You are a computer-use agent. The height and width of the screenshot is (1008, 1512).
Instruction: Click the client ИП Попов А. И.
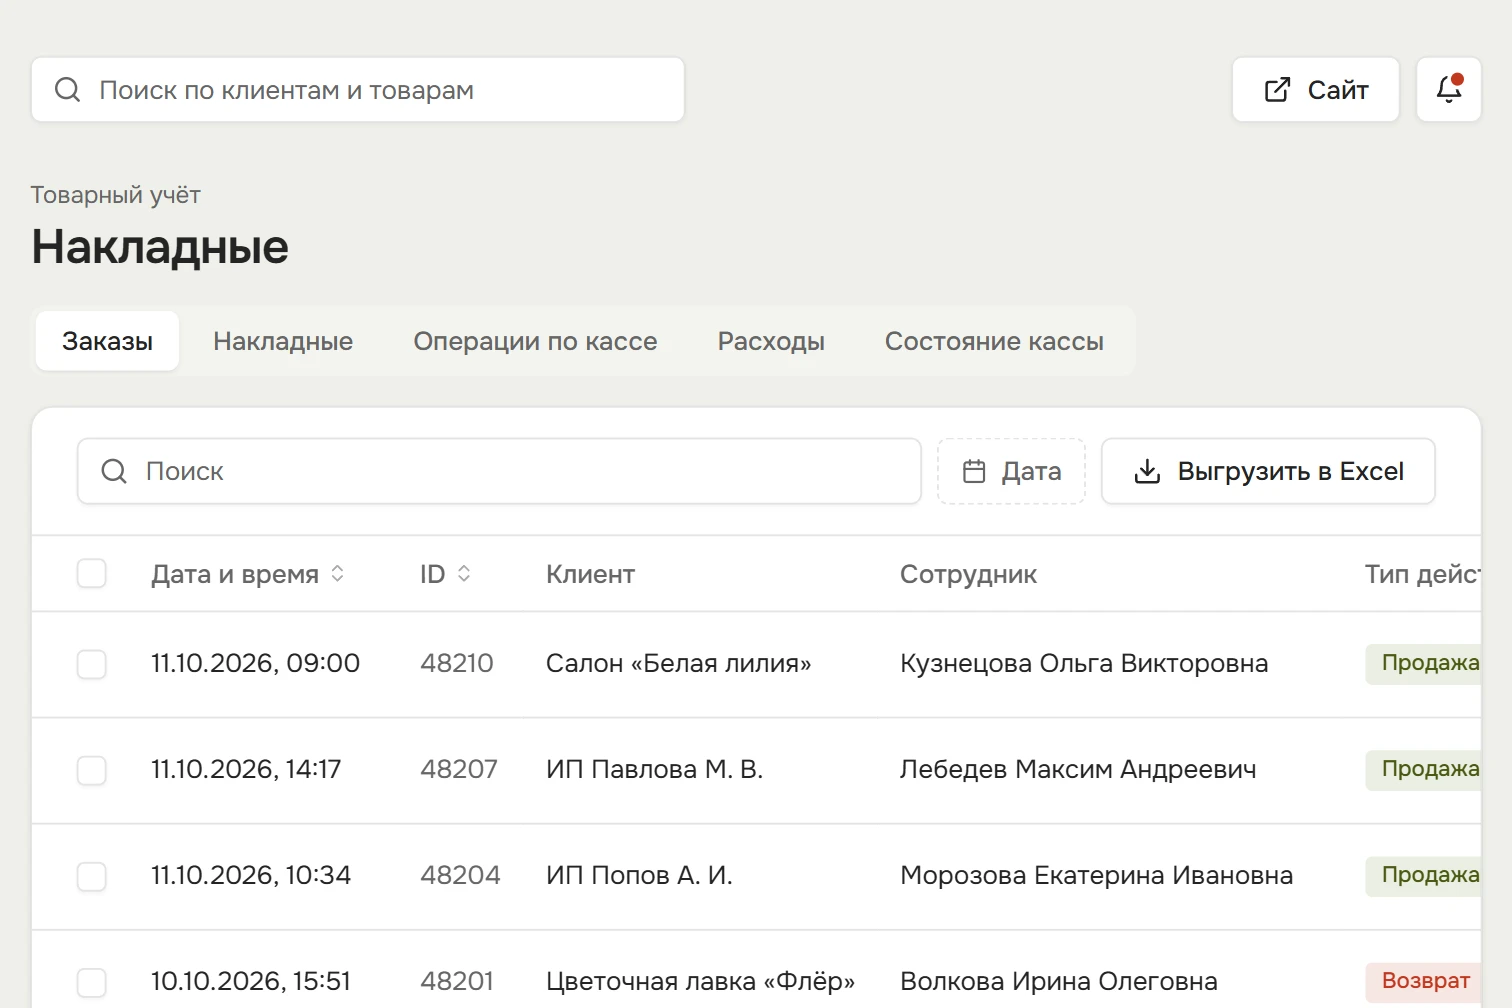[x=639, y=876]
